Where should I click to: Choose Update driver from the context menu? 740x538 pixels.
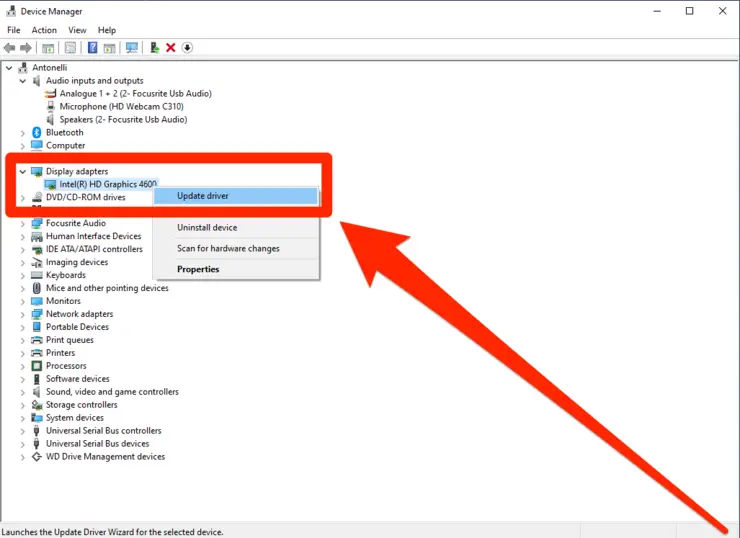click(235, 196)
